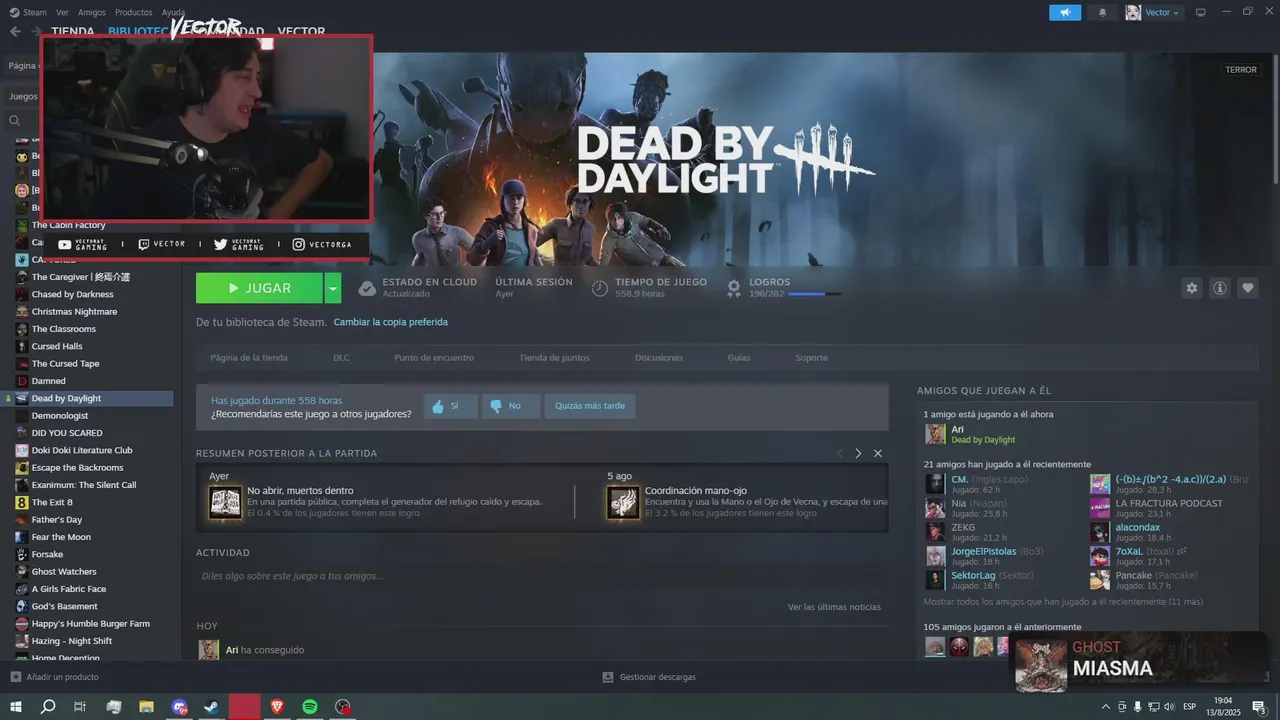Open Gestionar descargas
The width and height of the screenshot is (1280, 720).
point(650,677)
